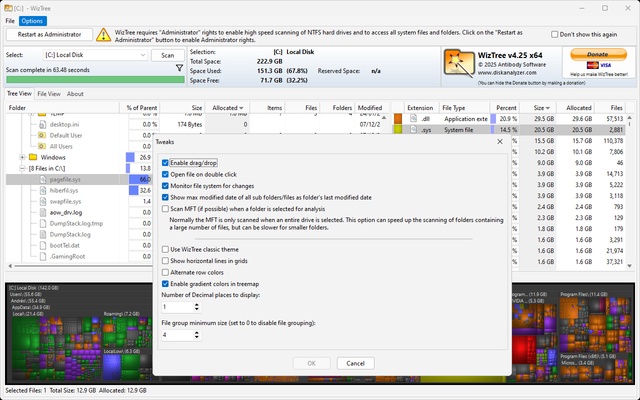Adjust the decimal places spinner arrows
Viewport: 640px width, 400px height.
point(197,307)
